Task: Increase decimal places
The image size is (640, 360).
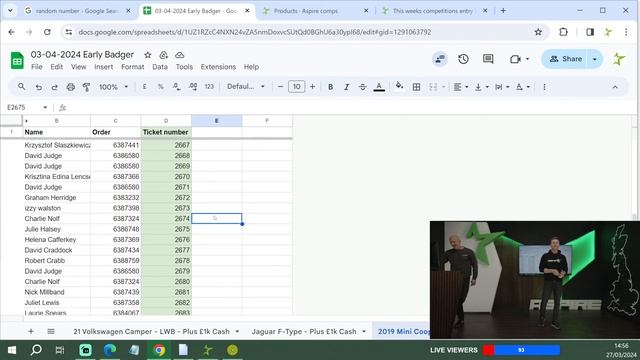Action: (193, 87)
